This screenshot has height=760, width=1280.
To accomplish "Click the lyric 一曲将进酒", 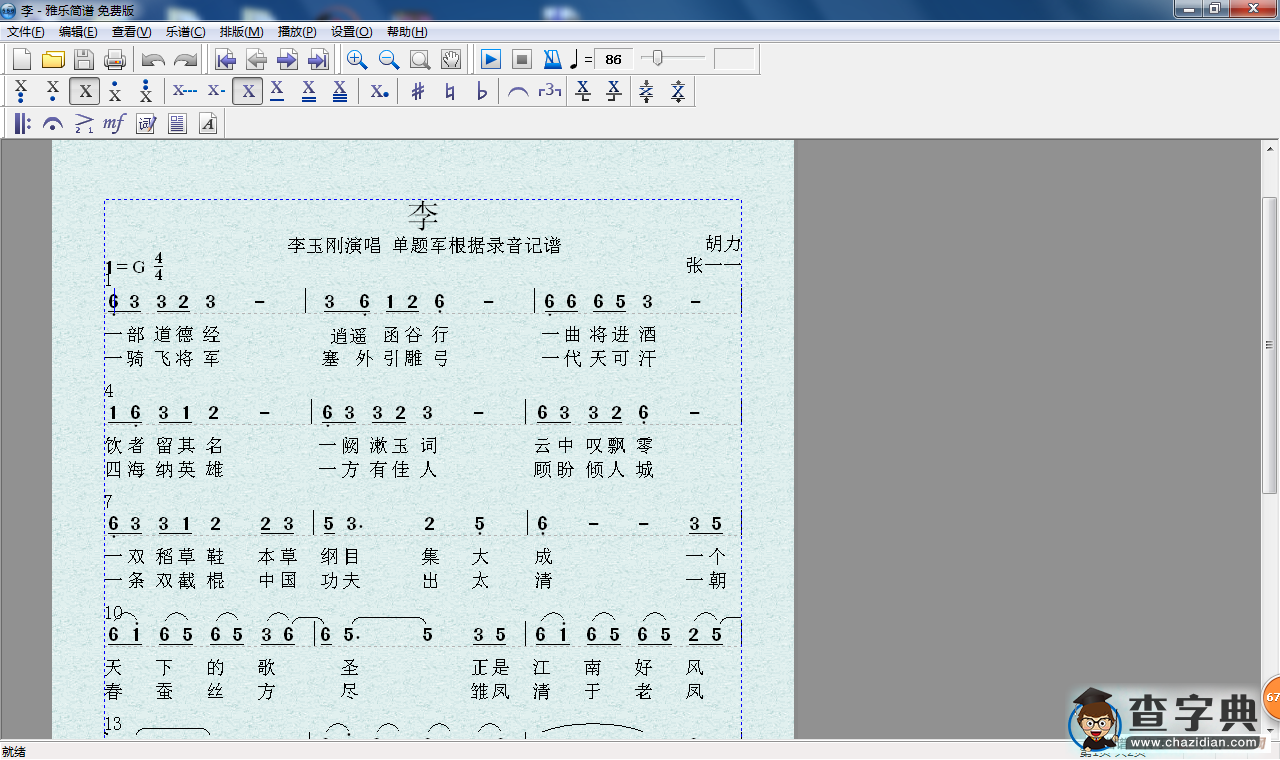I will coord(599,334).
